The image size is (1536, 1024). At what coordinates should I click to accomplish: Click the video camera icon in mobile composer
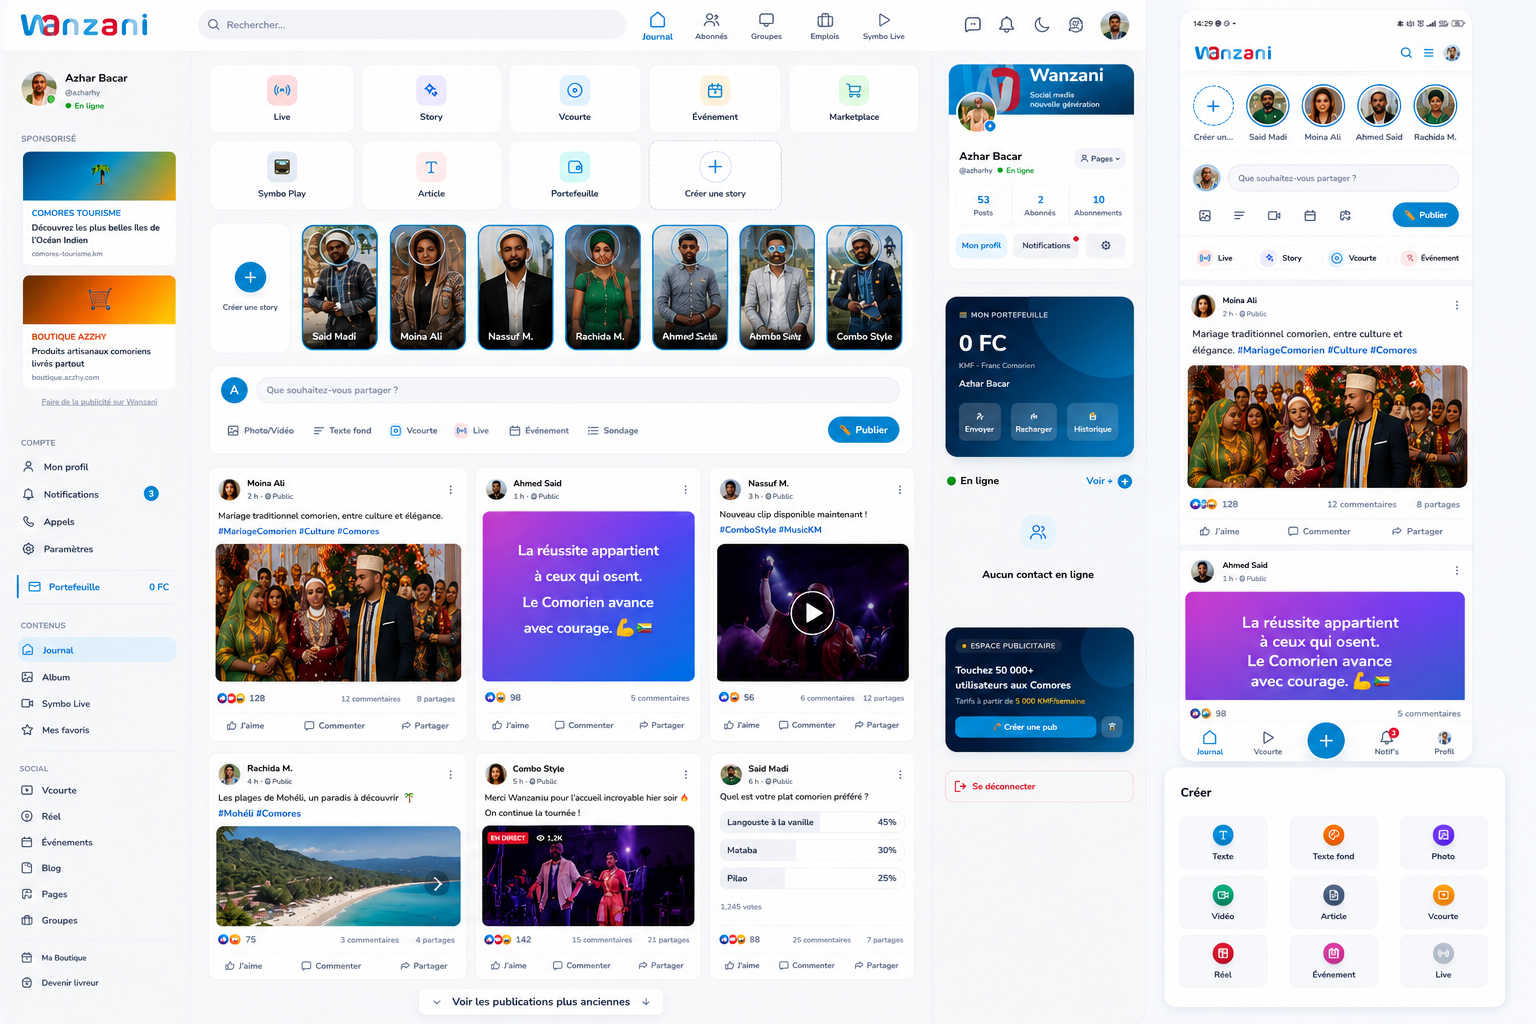point(1274,215)
